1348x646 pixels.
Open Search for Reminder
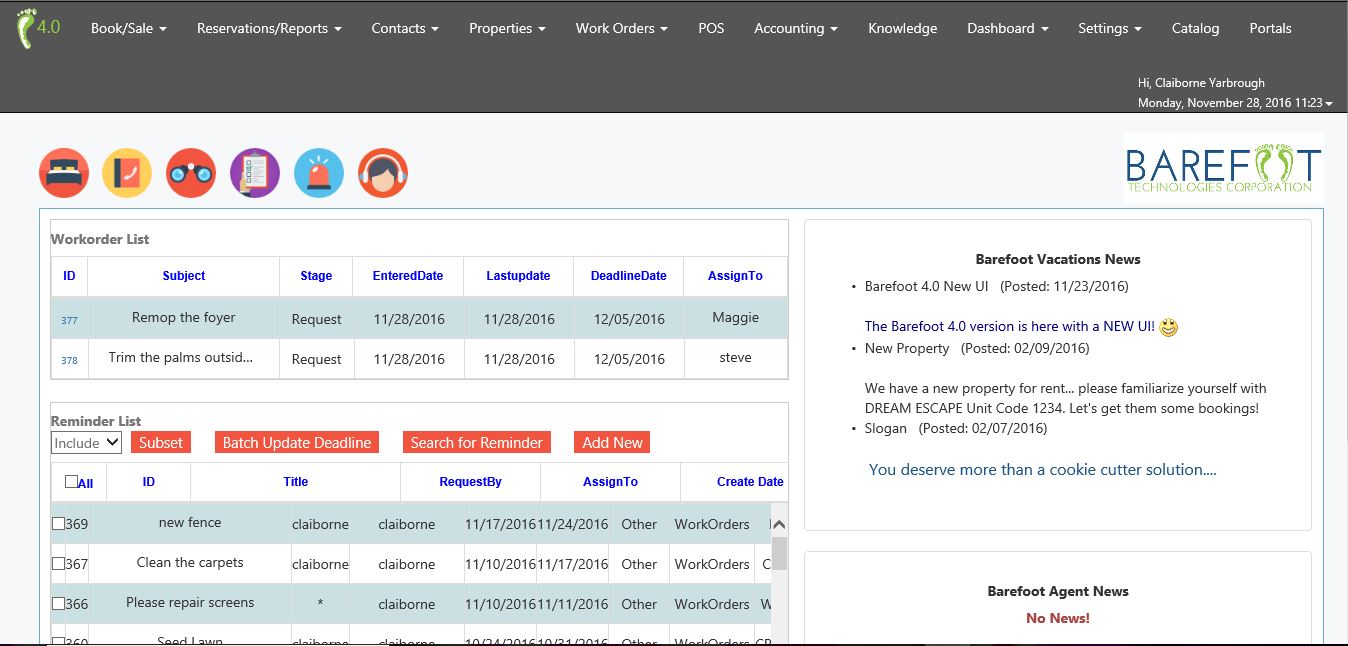point(477,443)
